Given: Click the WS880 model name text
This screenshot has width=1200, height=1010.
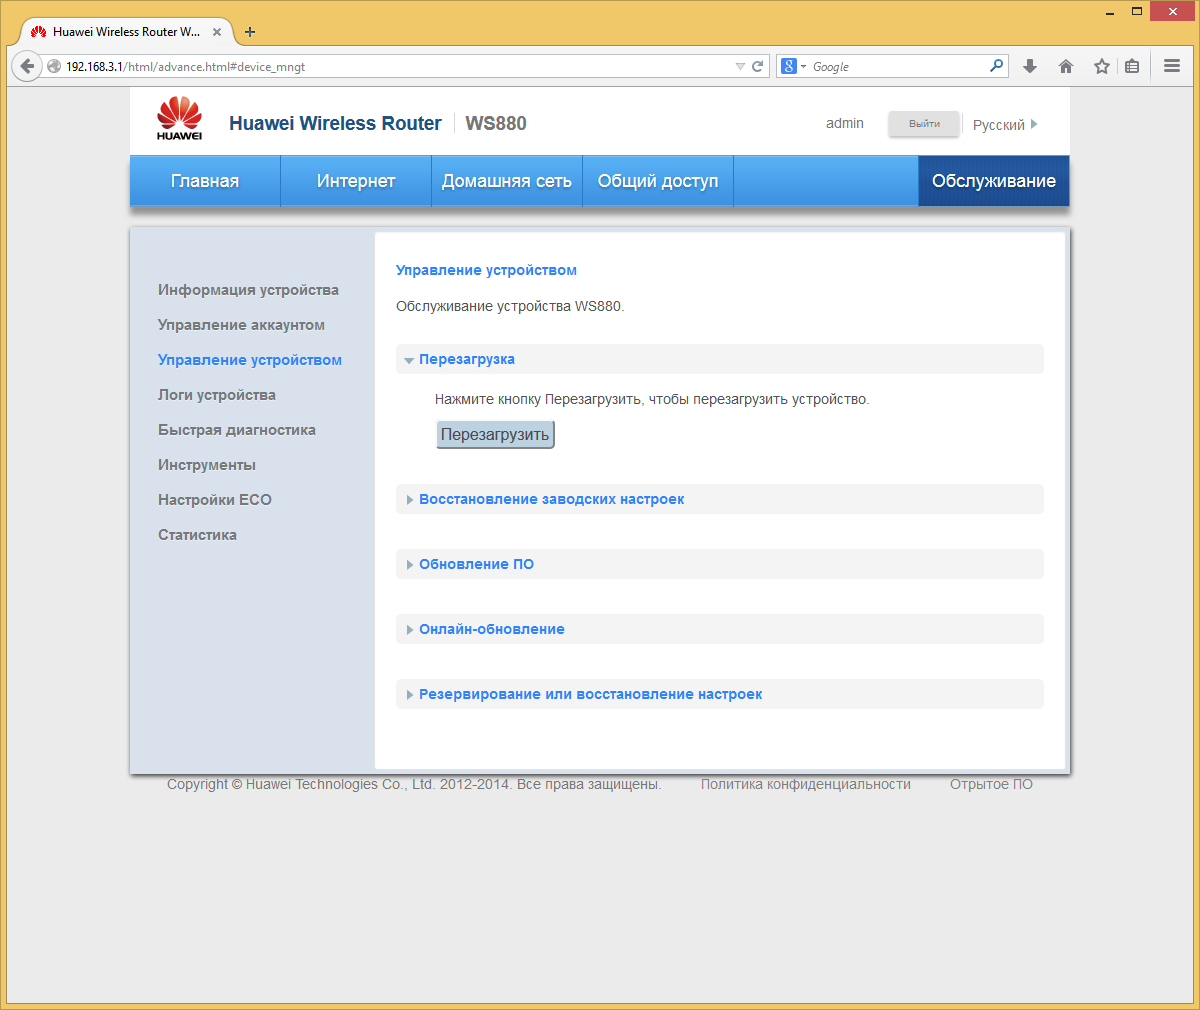Looking at the screenshot, I should tap(496, 123).
